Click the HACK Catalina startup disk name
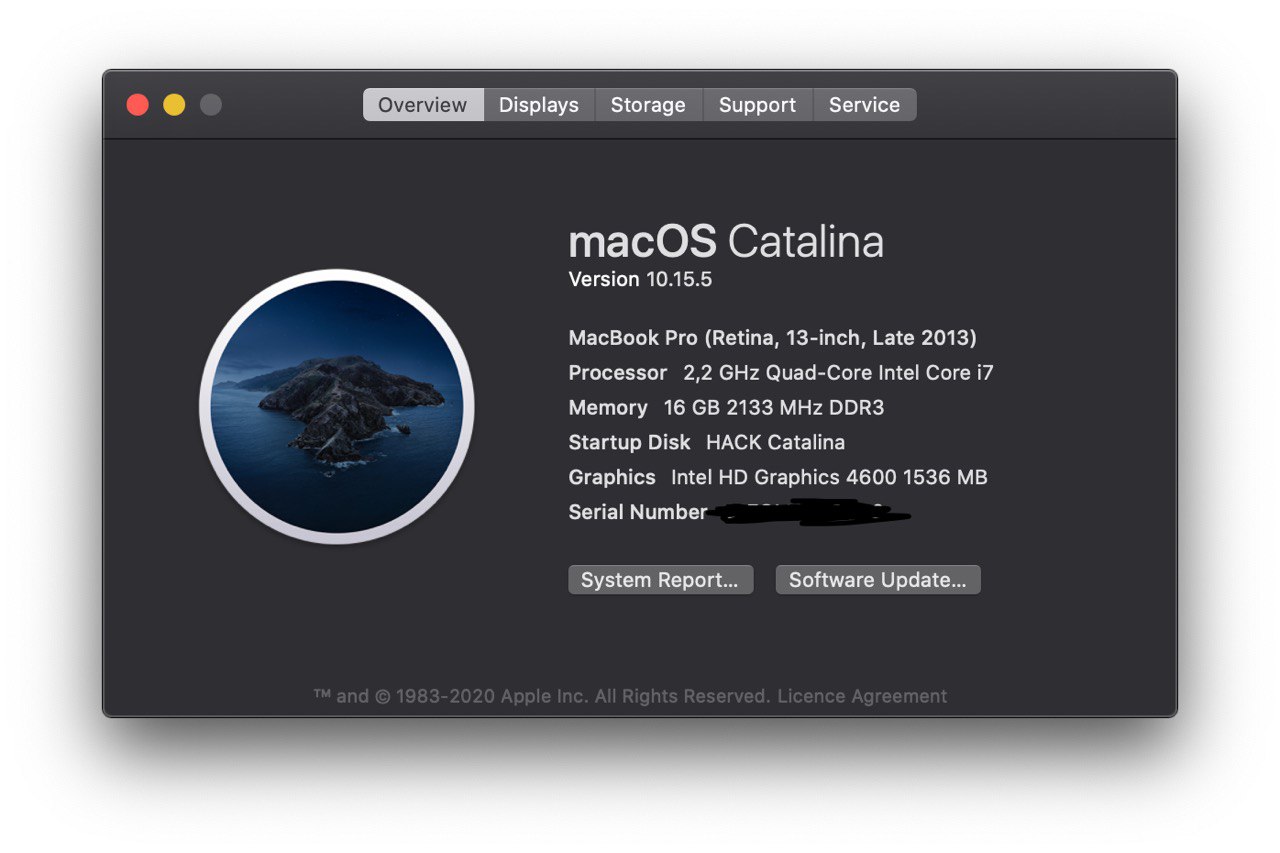The image size is (1280, 853). [775, 442]
